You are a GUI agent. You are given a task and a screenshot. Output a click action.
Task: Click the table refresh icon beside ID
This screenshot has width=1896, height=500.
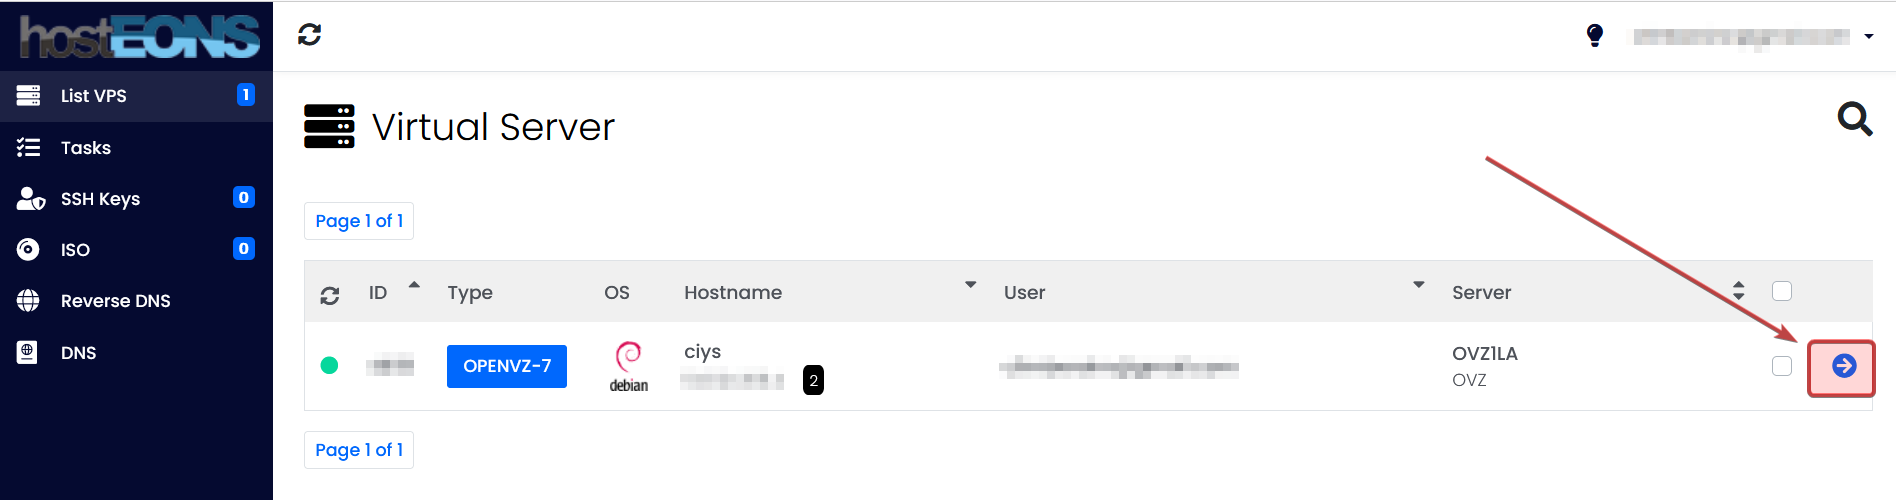[330, 295]
